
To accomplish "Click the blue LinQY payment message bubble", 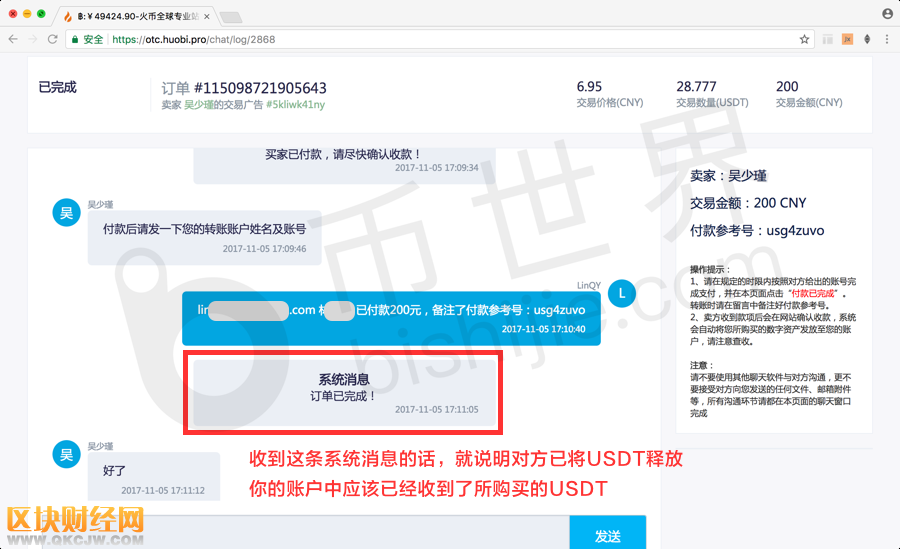I will (391, 318).
